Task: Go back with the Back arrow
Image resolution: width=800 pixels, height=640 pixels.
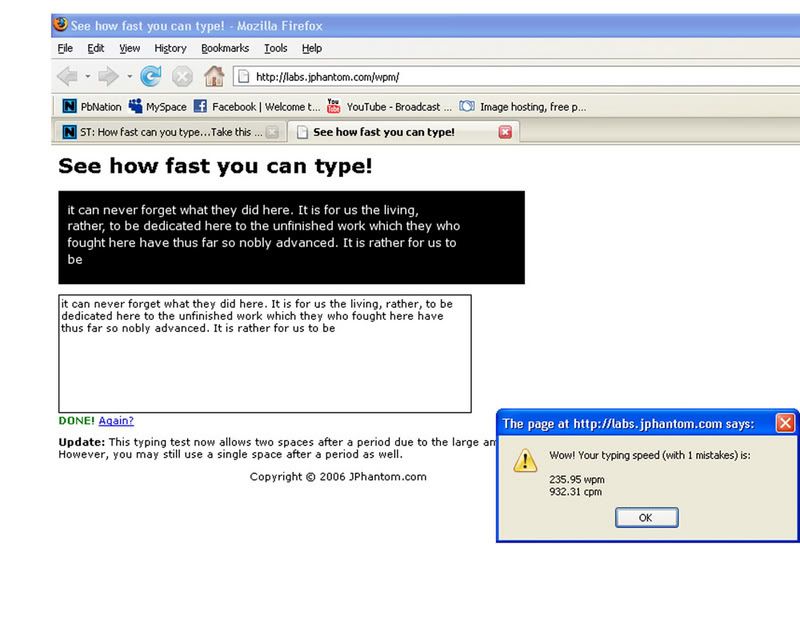Action: pos(67,77)
